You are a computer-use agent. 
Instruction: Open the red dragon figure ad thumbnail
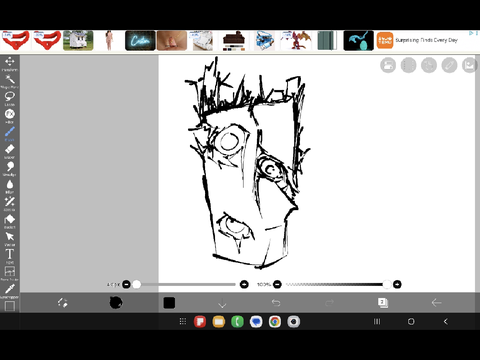pos(296,41)
